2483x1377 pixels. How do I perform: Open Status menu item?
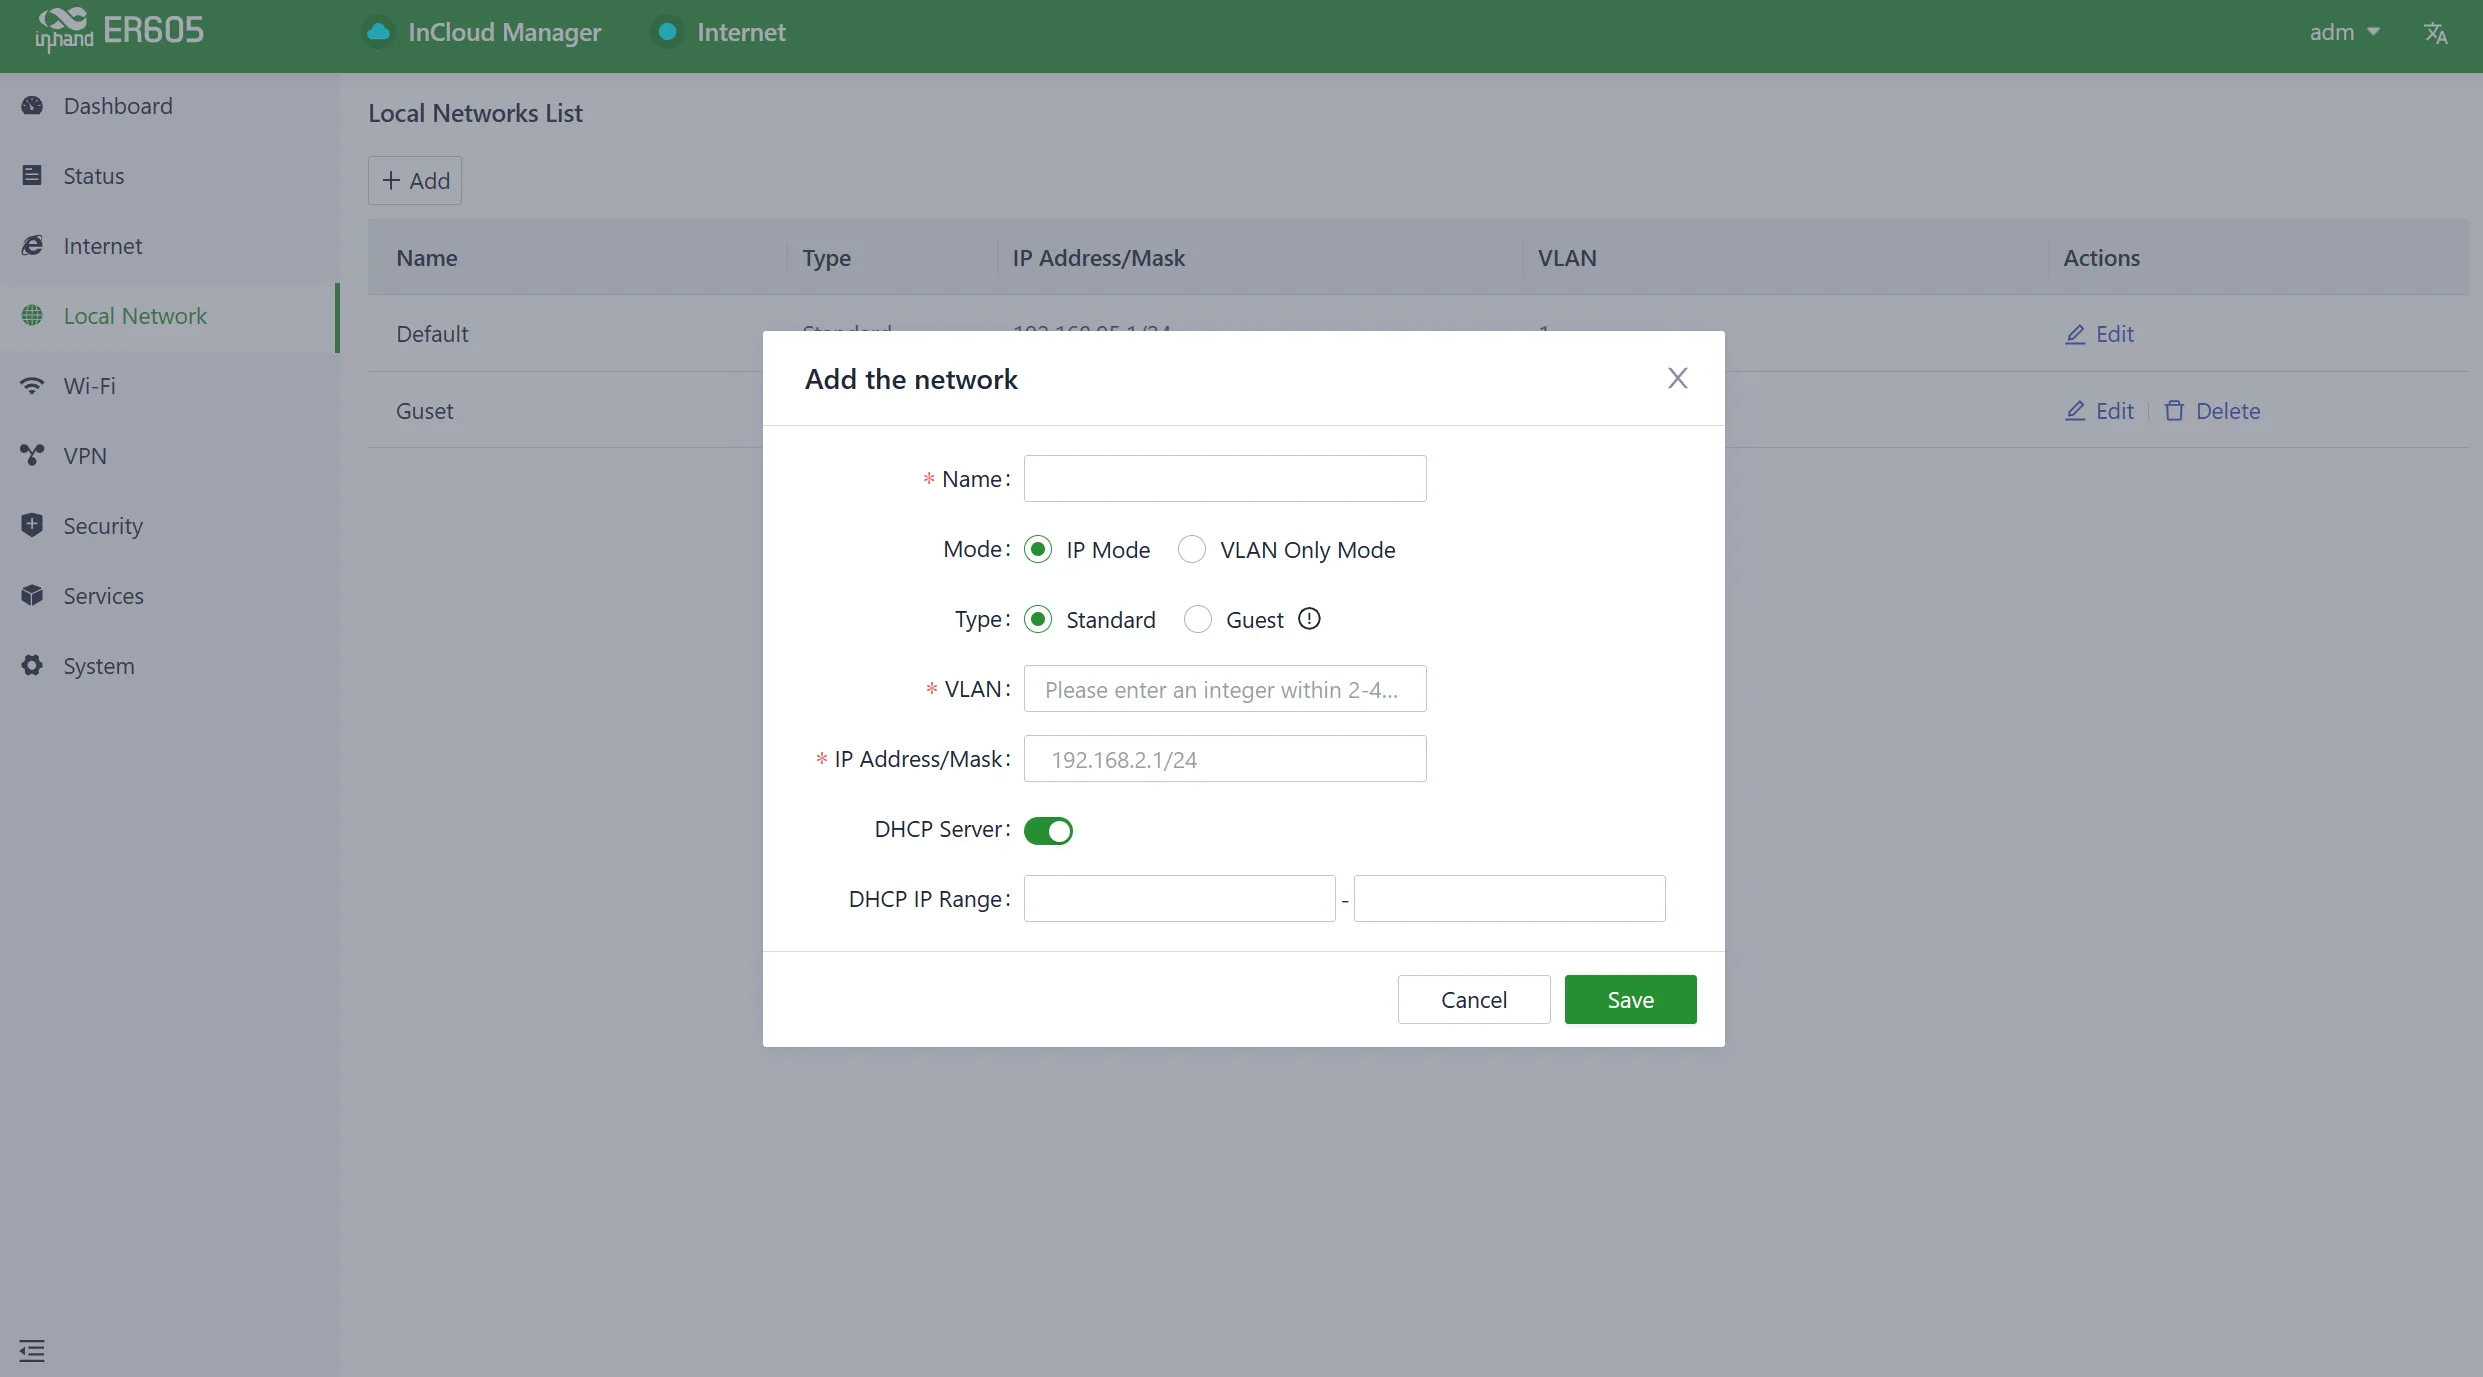click(x=168, y=176)
